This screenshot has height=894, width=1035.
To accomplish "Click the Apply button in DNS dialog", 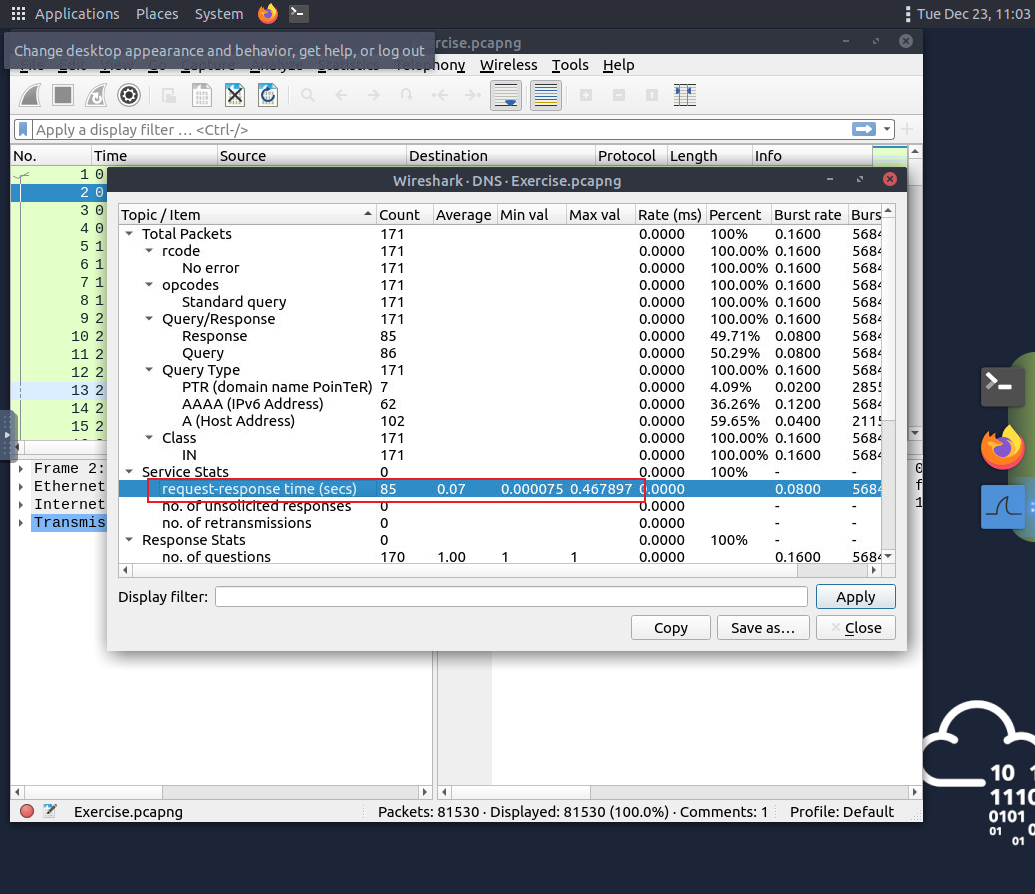I will coord(855,597).
